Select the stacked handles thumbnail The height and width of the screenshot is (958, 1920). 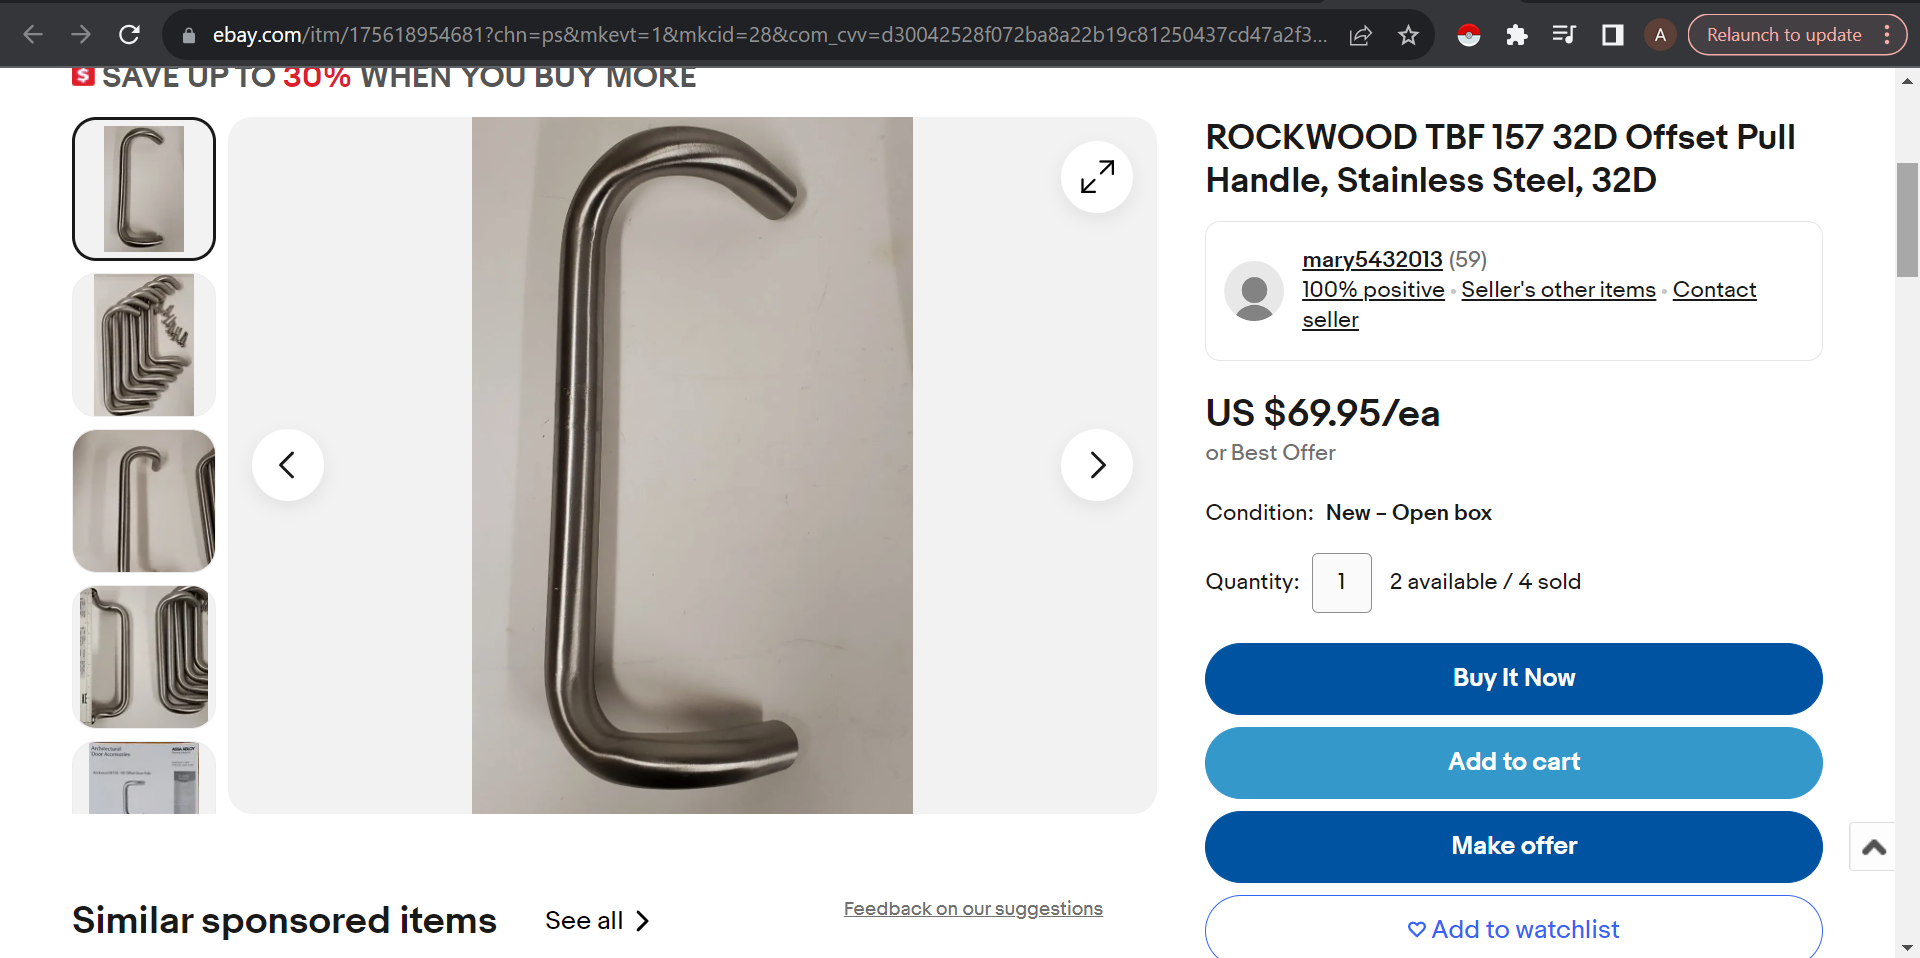144,345
